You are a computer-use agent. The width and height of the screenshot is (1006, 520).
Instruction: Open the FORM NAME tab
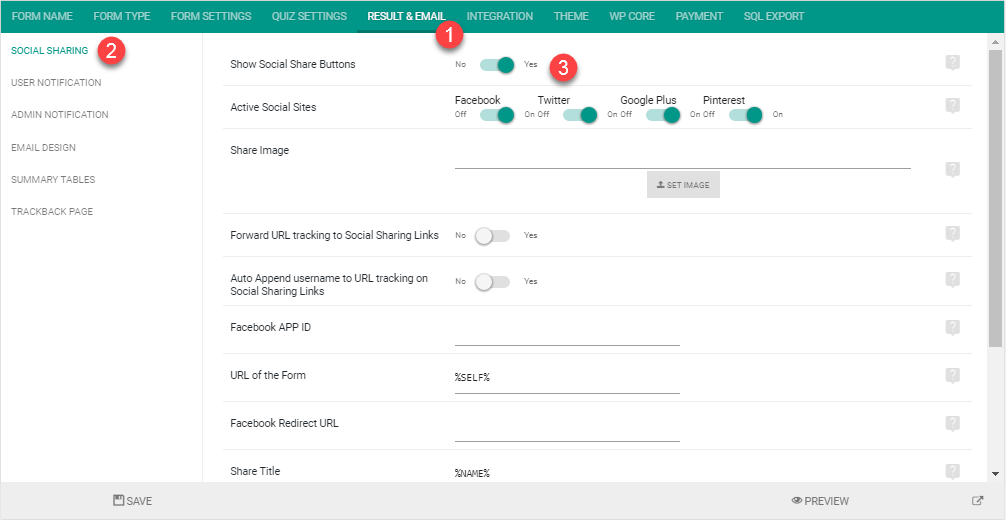click(42, 17)
